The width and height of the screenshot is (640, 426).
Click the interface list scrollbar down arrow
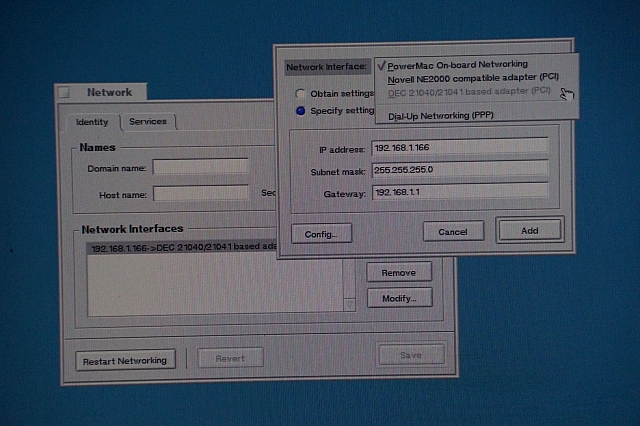[349, 304]
